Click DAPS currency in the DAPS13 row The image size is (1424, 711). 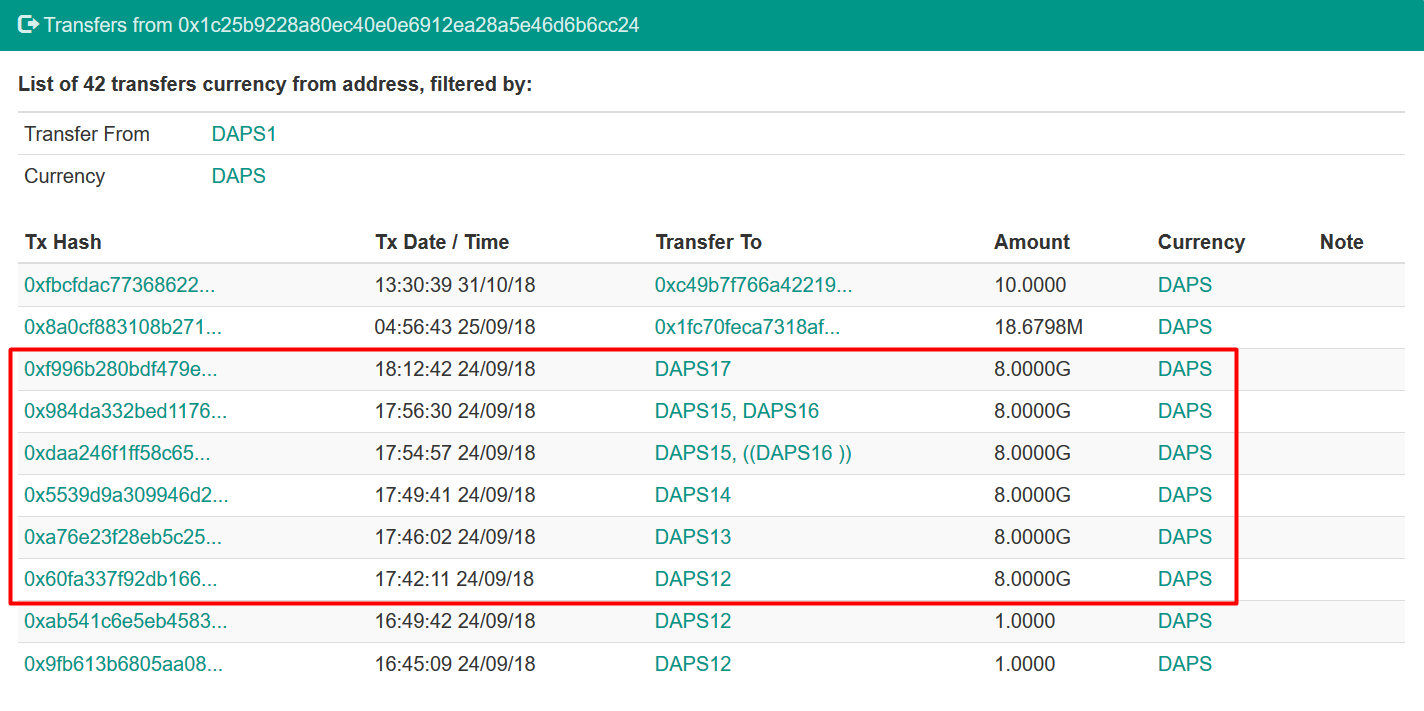pyautogui.click(x=1185, y=537)
